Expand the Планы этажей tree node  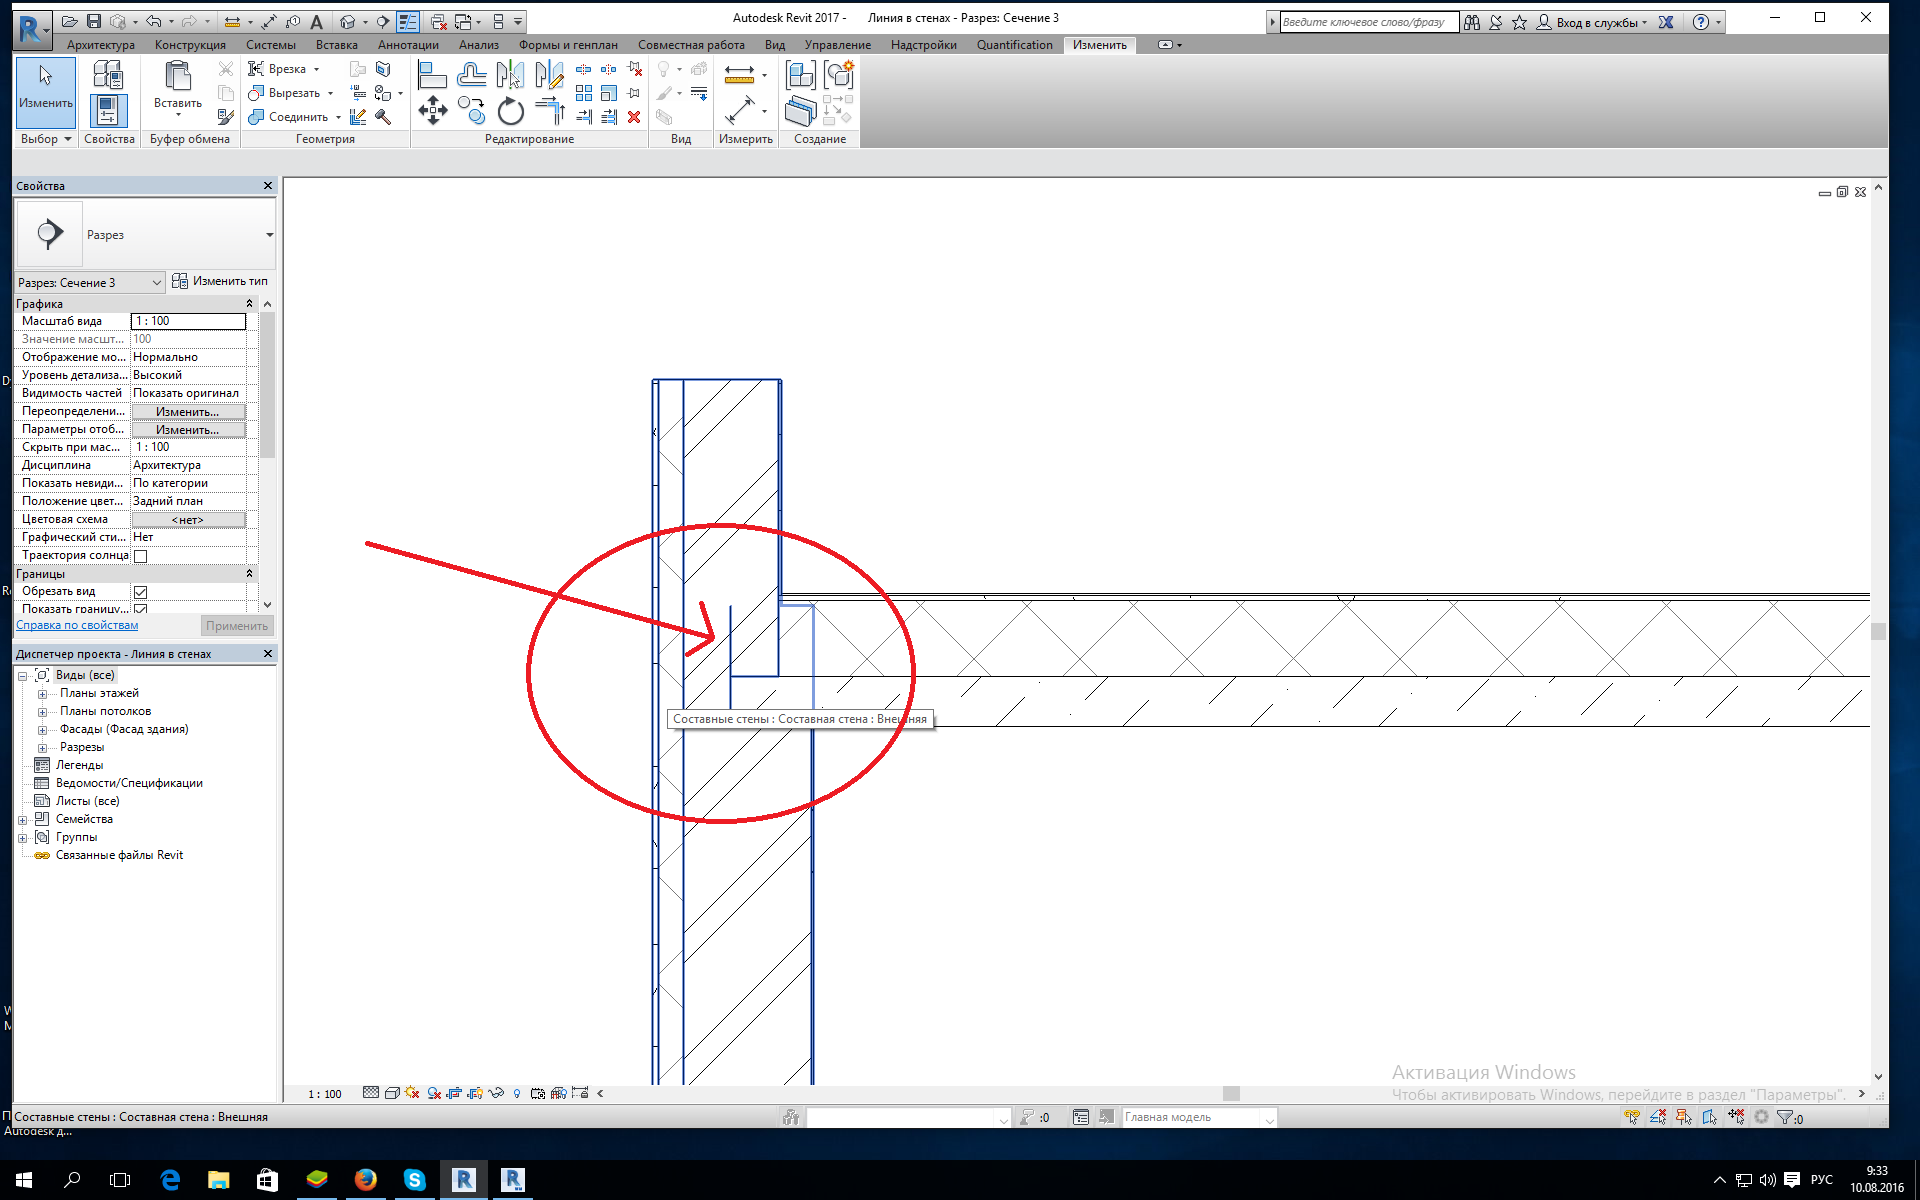tap(42, 694)
